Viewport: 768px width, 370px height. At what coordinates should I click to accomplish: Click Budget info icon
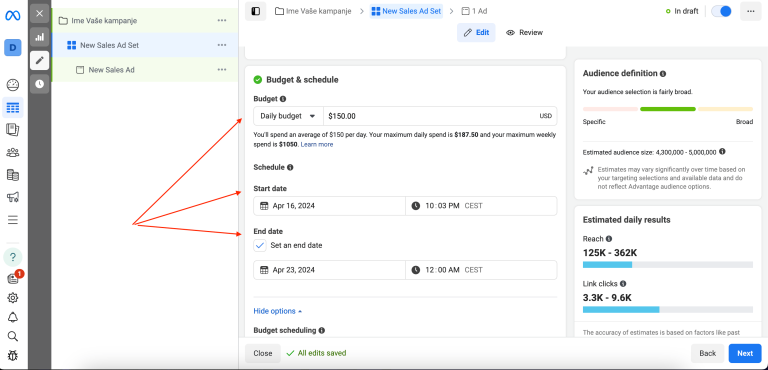283,99
